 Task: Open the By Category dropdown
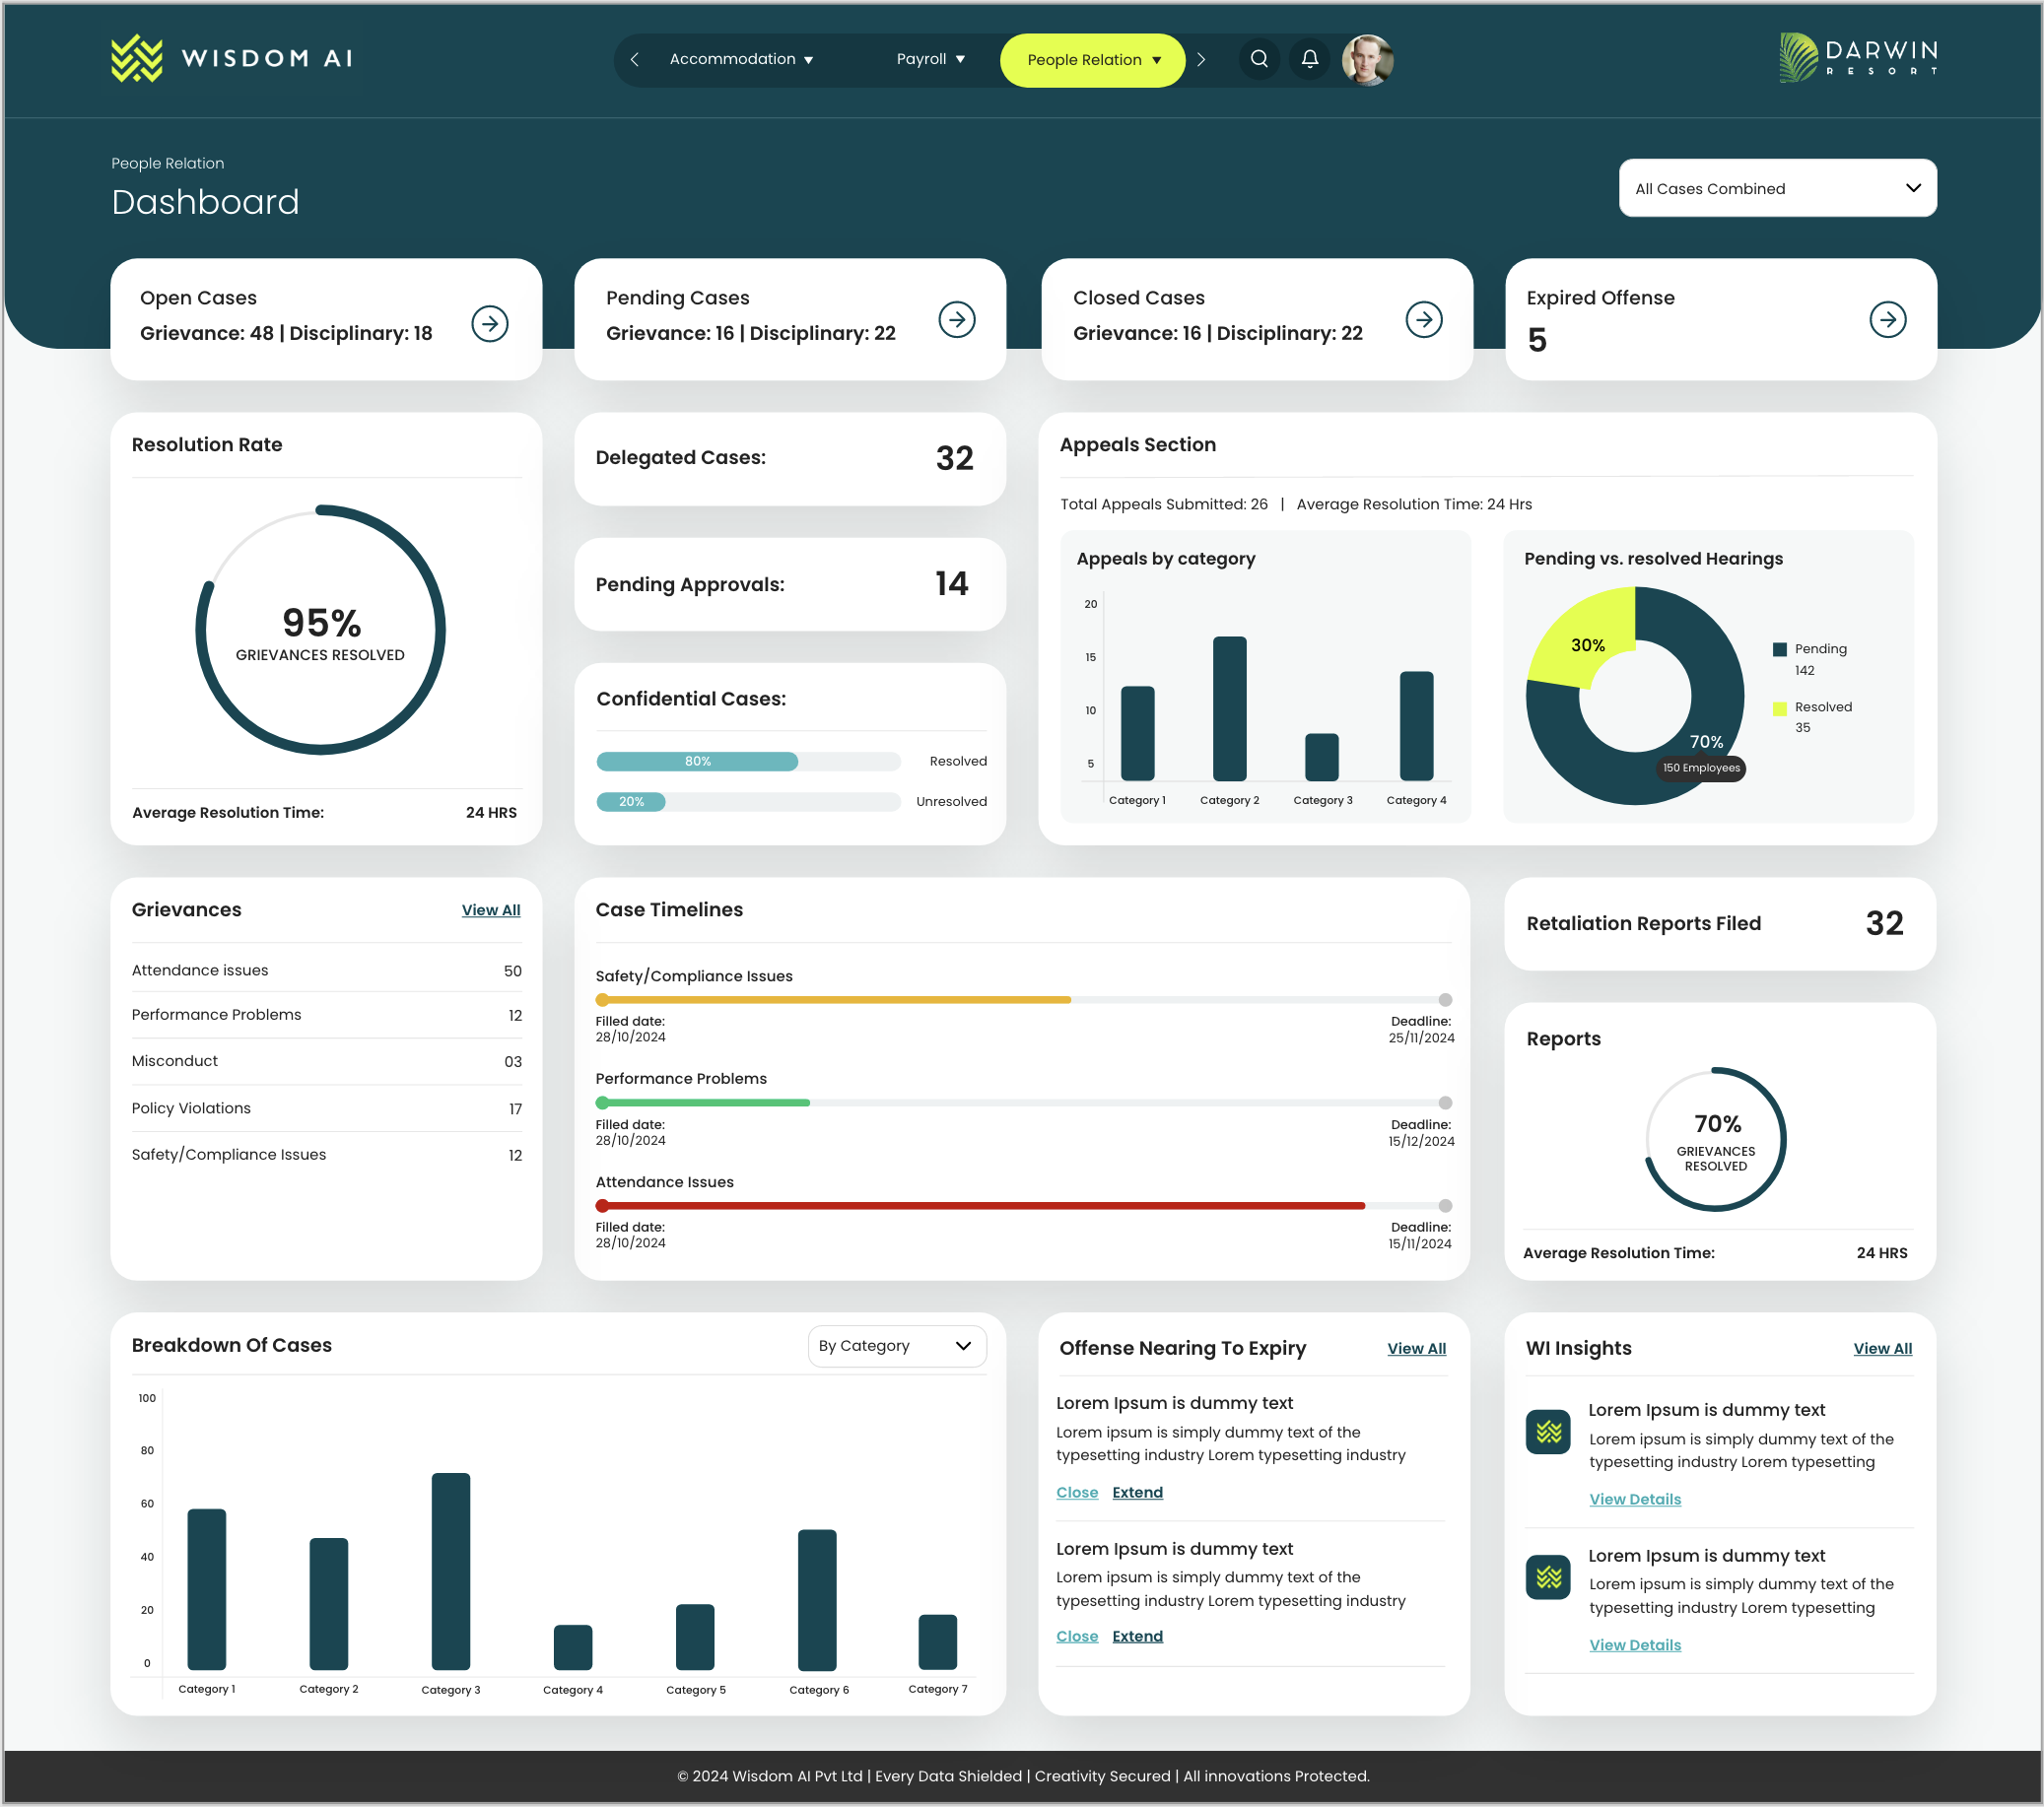[x=896, y=1345]
